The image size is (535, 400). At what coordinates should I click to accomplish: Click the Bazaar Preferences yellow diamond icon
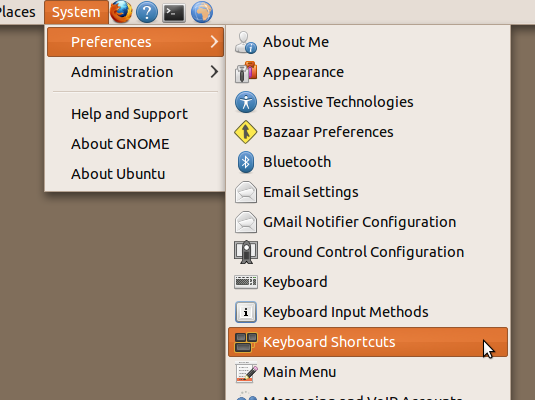pyautogui.click(x=246, y=132)
